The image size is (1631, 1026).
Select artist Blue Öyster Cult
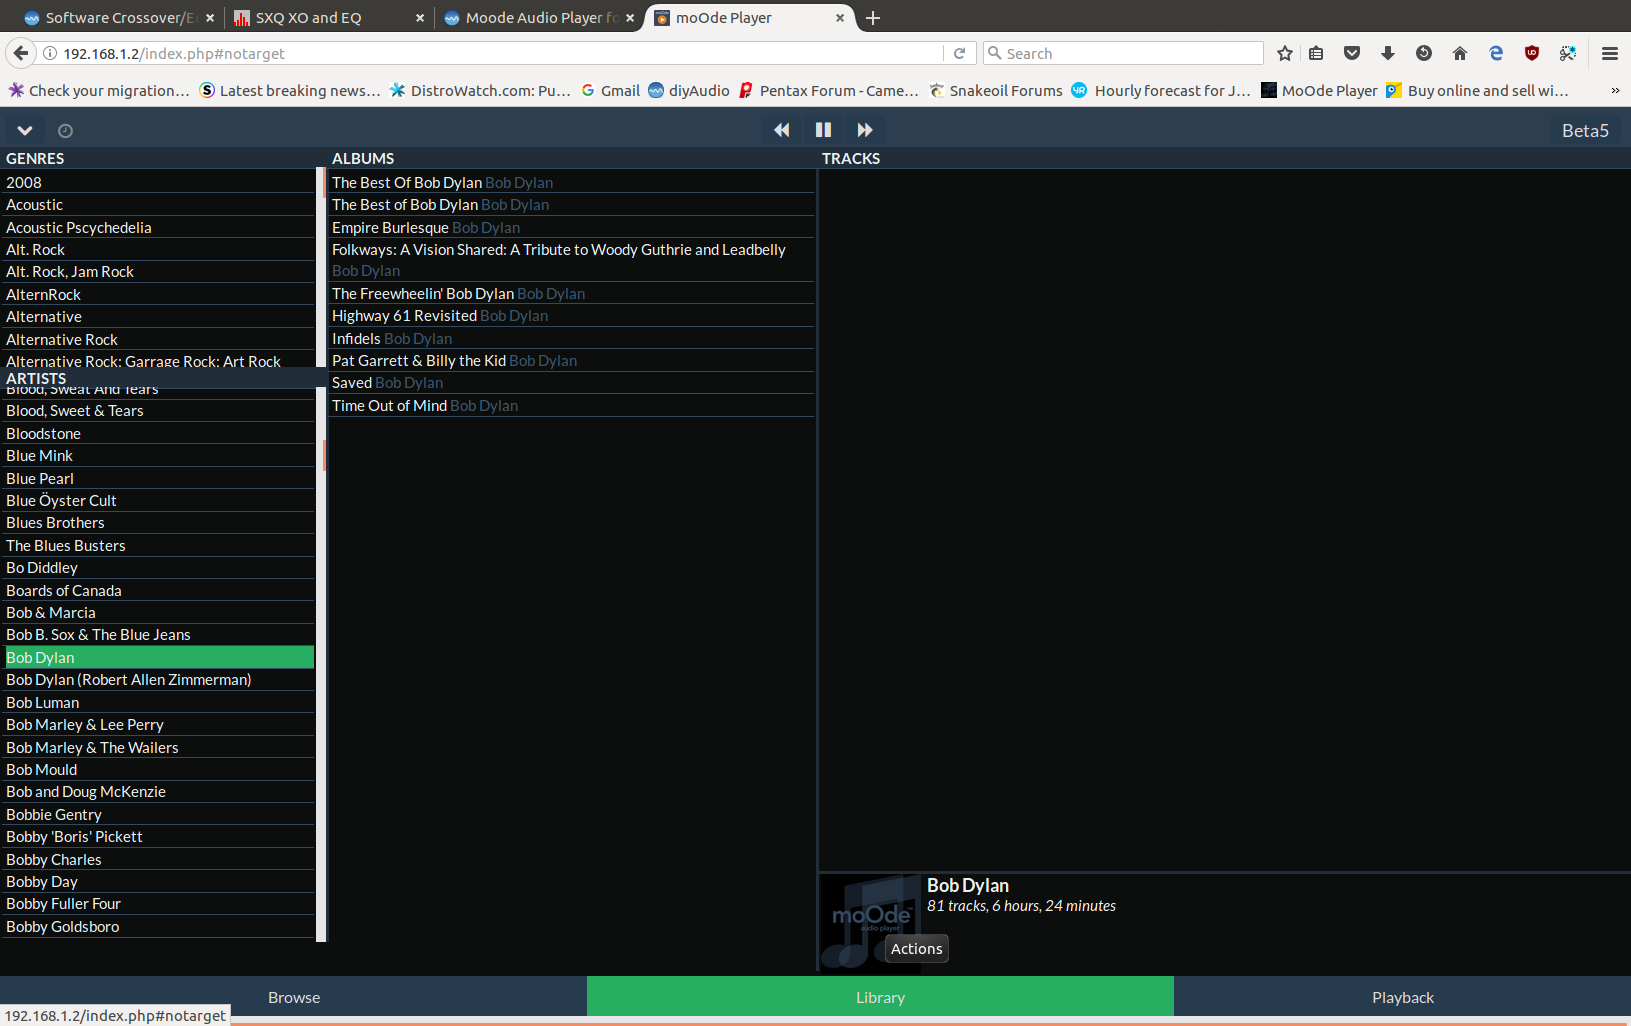point(160,500)
